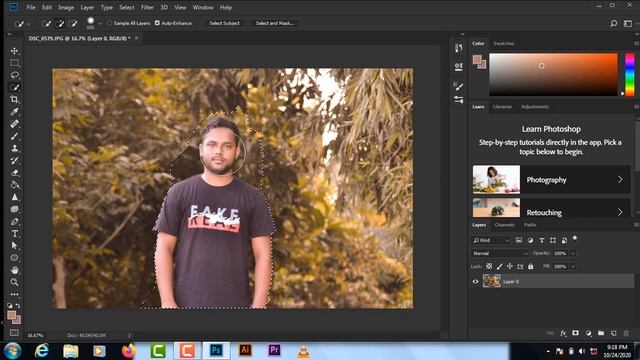
Task: Open the Normal blending mode dropdown
Action: click(500, 253)
